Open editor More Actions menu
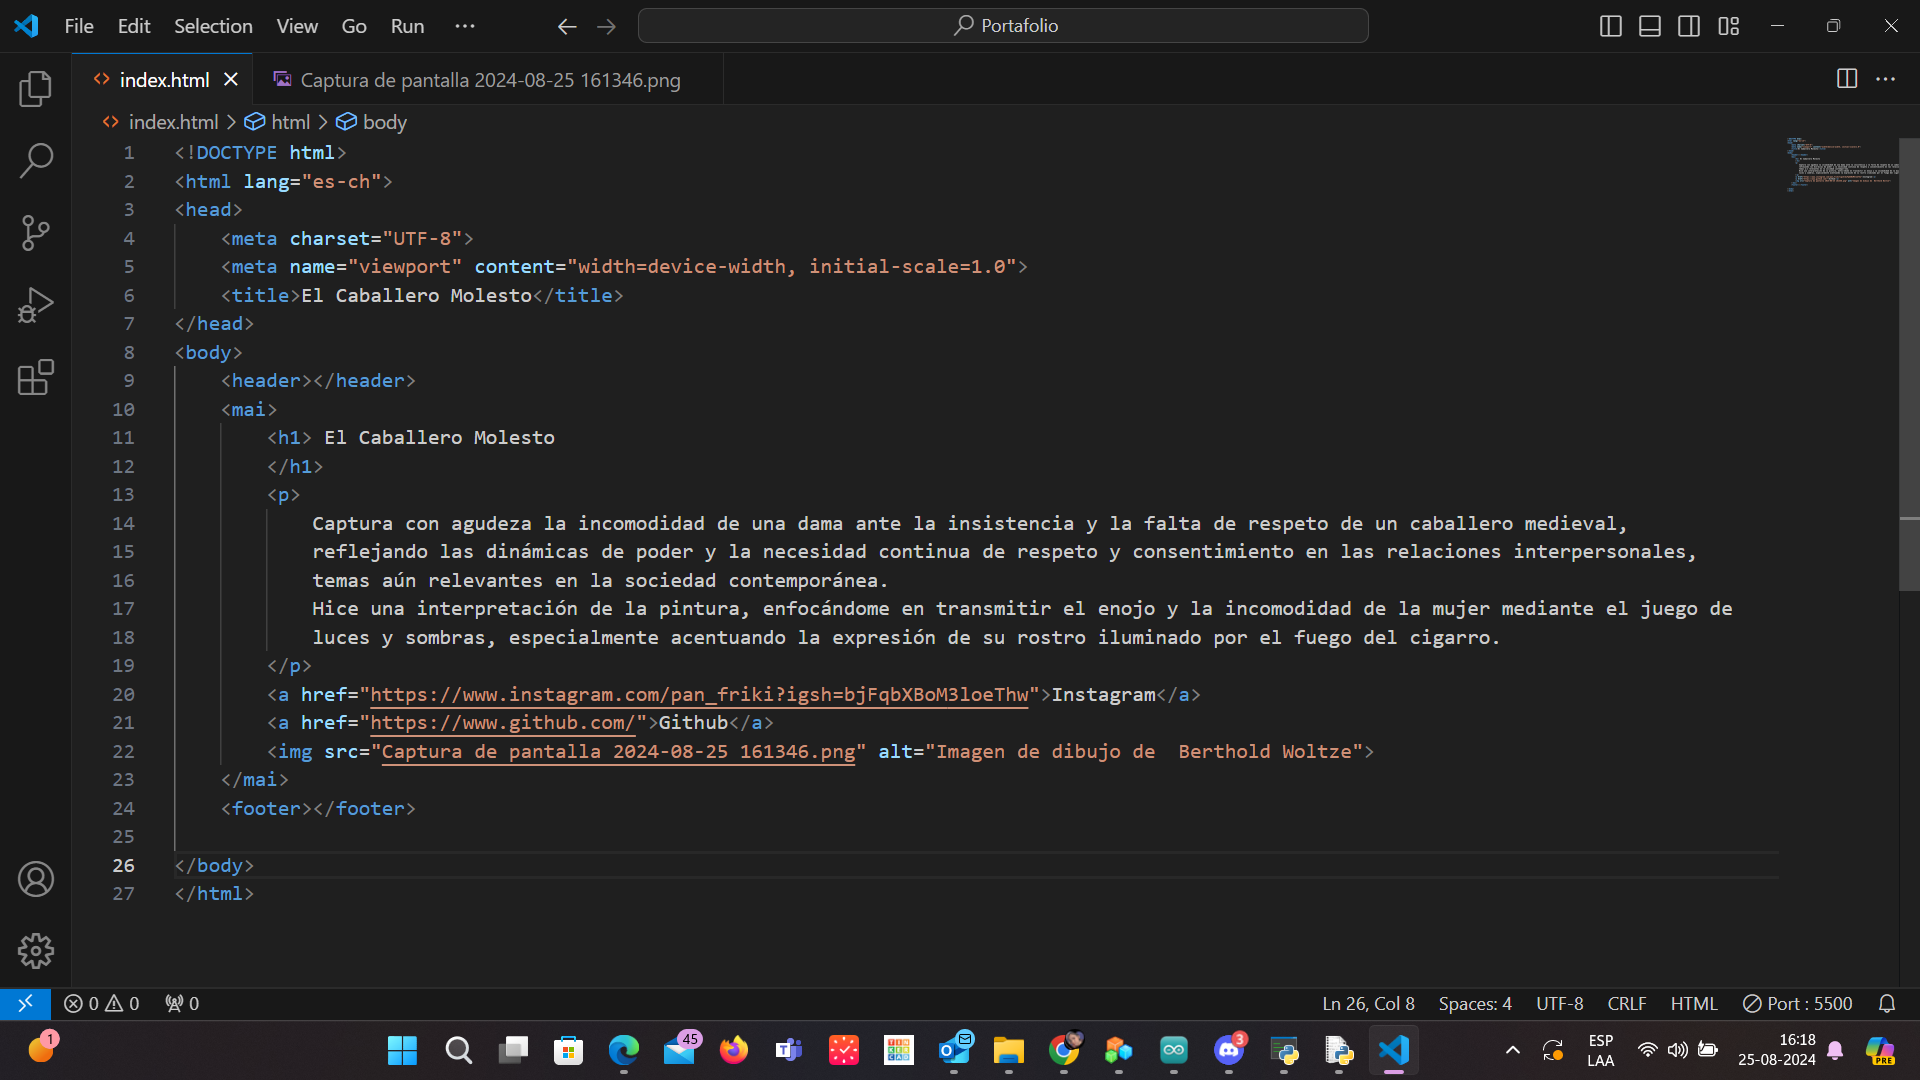 tap(1885, 79)
